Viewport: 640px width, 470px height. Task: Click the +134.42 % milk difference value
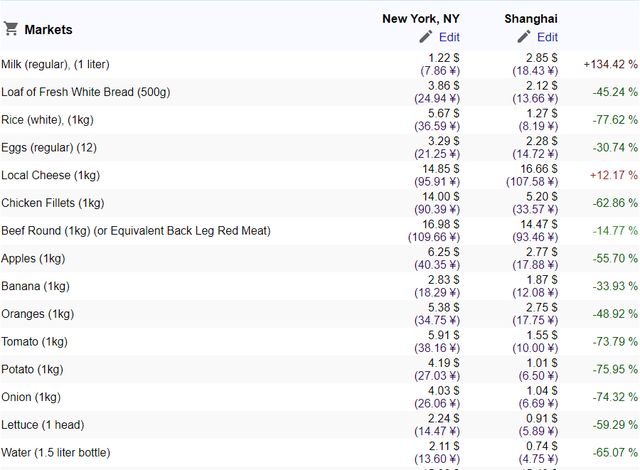pyautogui.click(x=610, y=64)
